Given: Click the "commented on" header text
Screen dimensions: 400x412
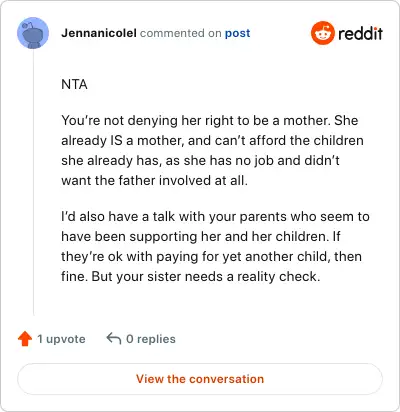Looking at the screenshot, I should [x=181, y=33].
